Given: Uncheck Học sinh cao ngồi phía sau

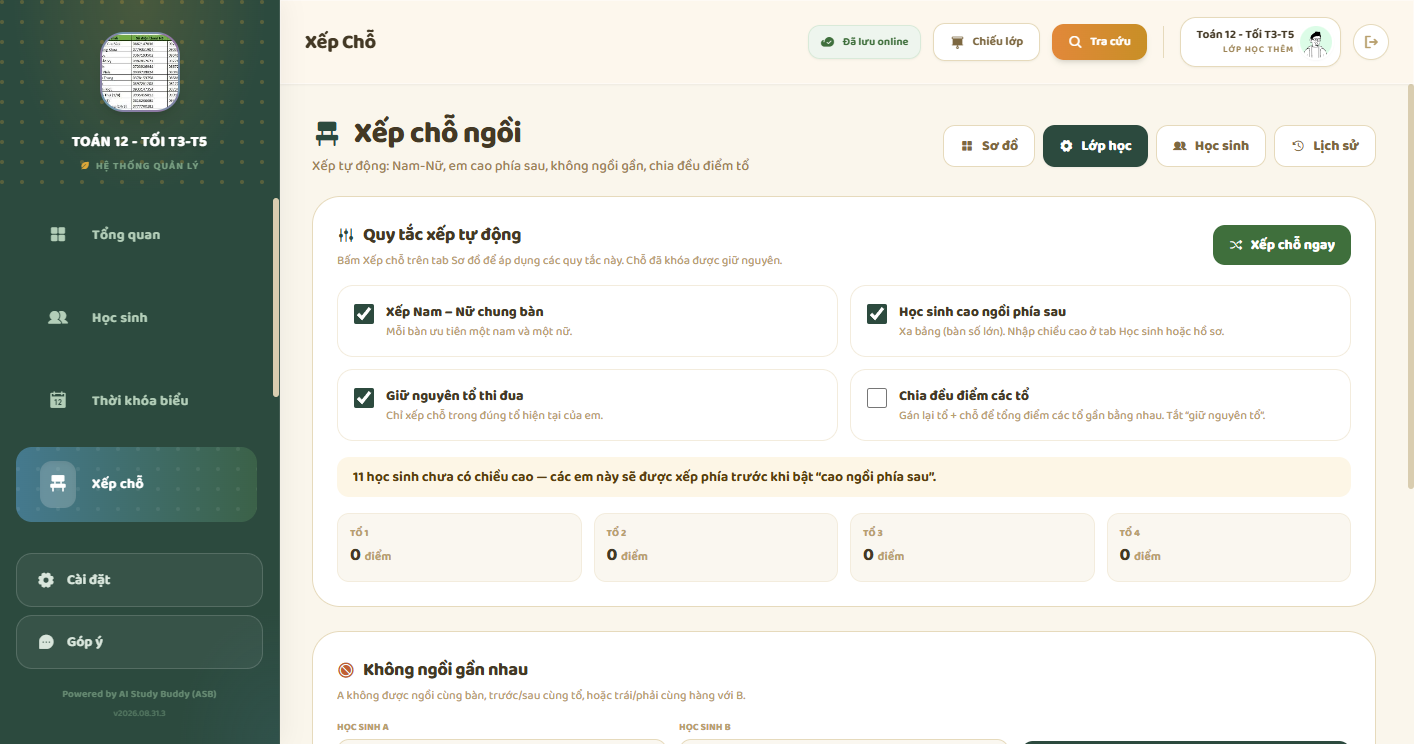Looking at the screenshot, I should pos(877,314).
